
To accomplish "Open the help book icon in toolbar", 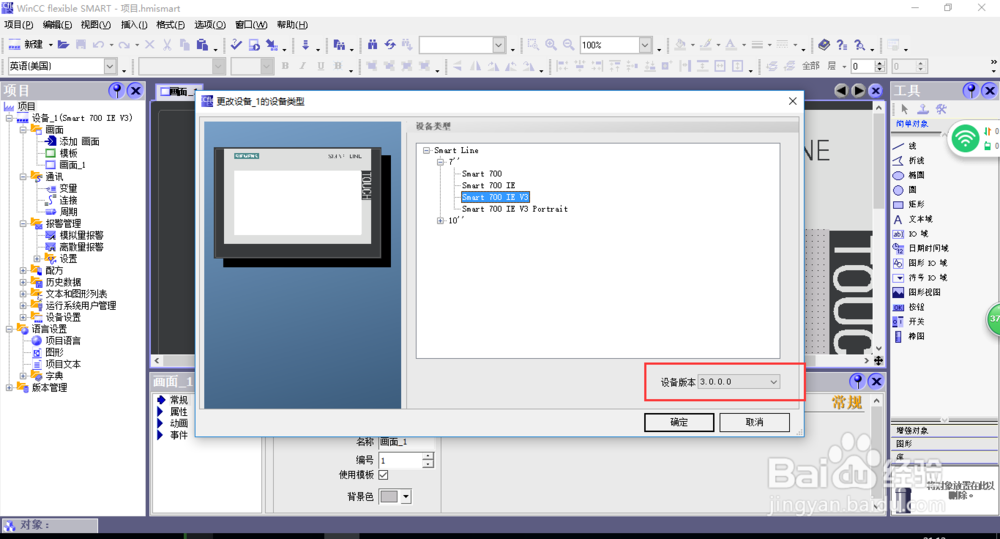I will pyautogui.click(x=824, y=45).
